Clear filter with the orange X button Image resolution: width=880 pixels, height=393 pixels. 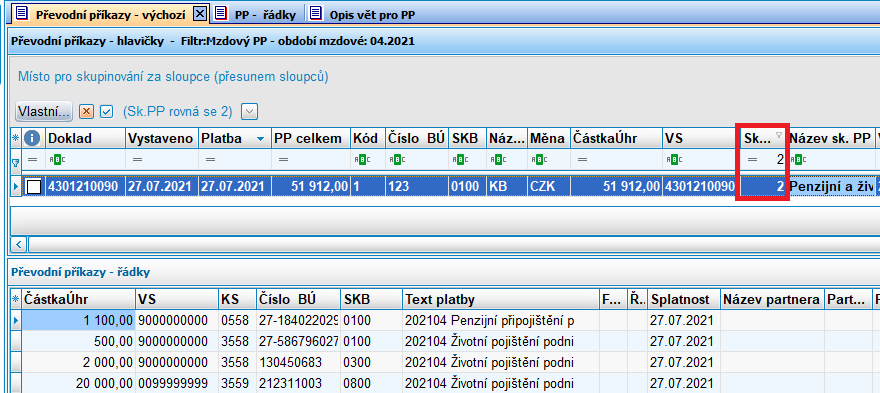tap(86, 112)
